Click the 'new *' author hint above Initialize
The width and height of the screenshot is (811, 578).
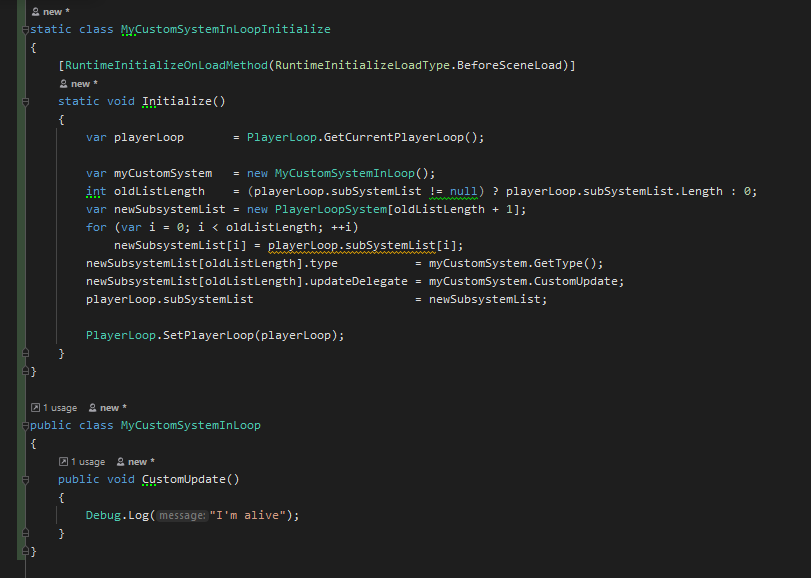click(83, 83)
